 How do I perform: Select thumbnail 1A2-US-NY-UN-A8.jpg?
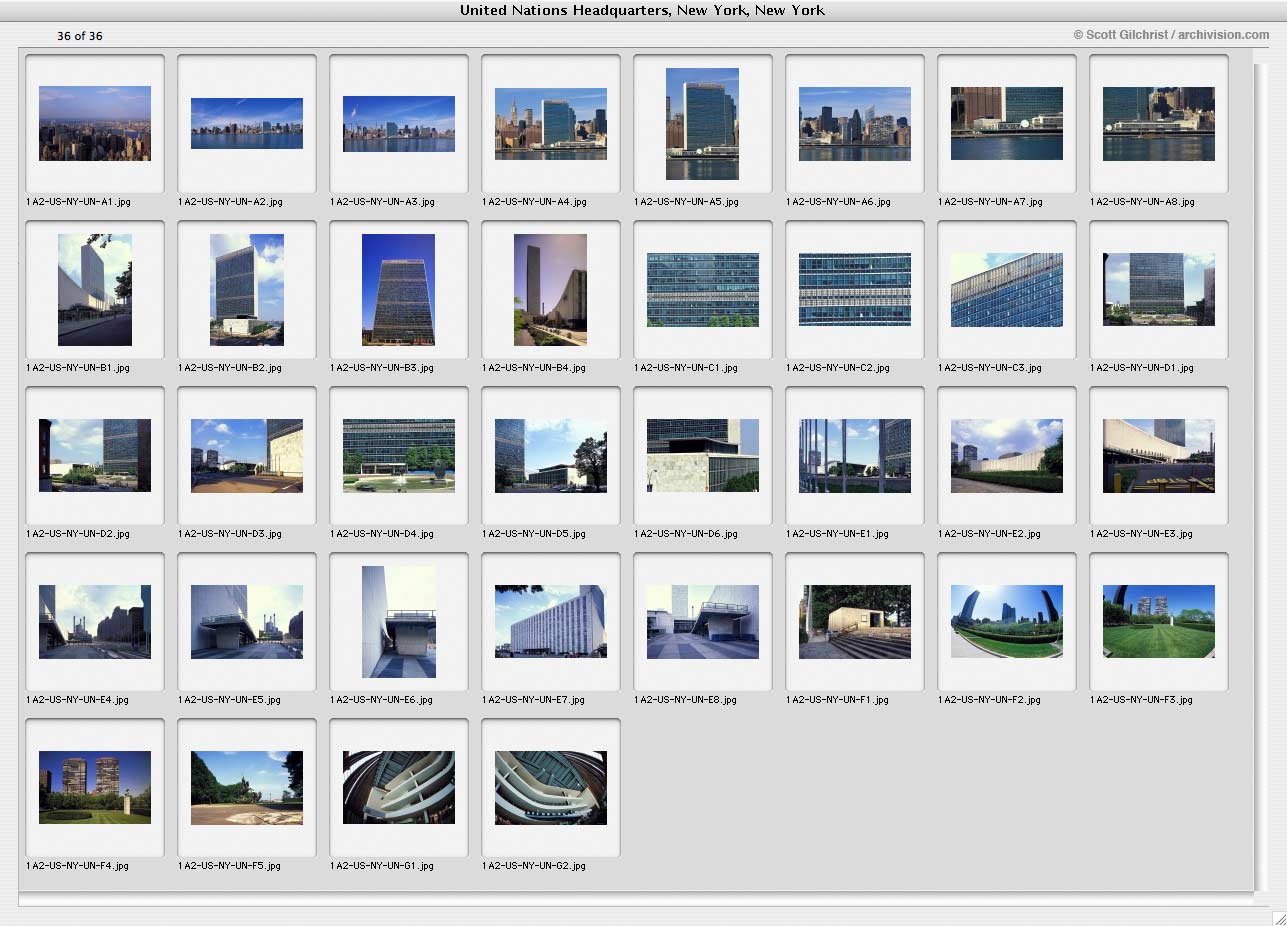point(1159,124)
